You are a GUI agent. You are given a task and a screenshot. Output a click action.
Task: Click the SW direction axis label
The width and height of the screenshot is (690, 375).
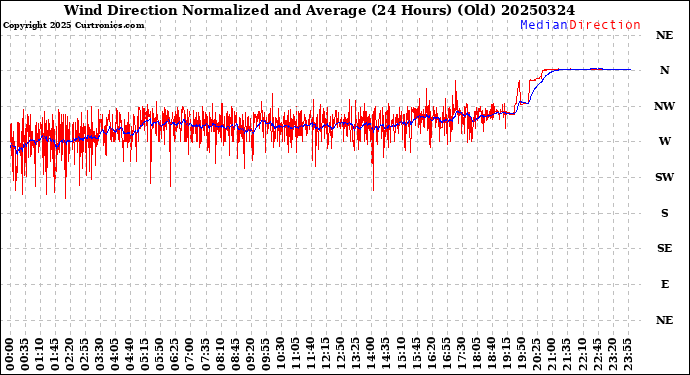(x=664, y=177)
